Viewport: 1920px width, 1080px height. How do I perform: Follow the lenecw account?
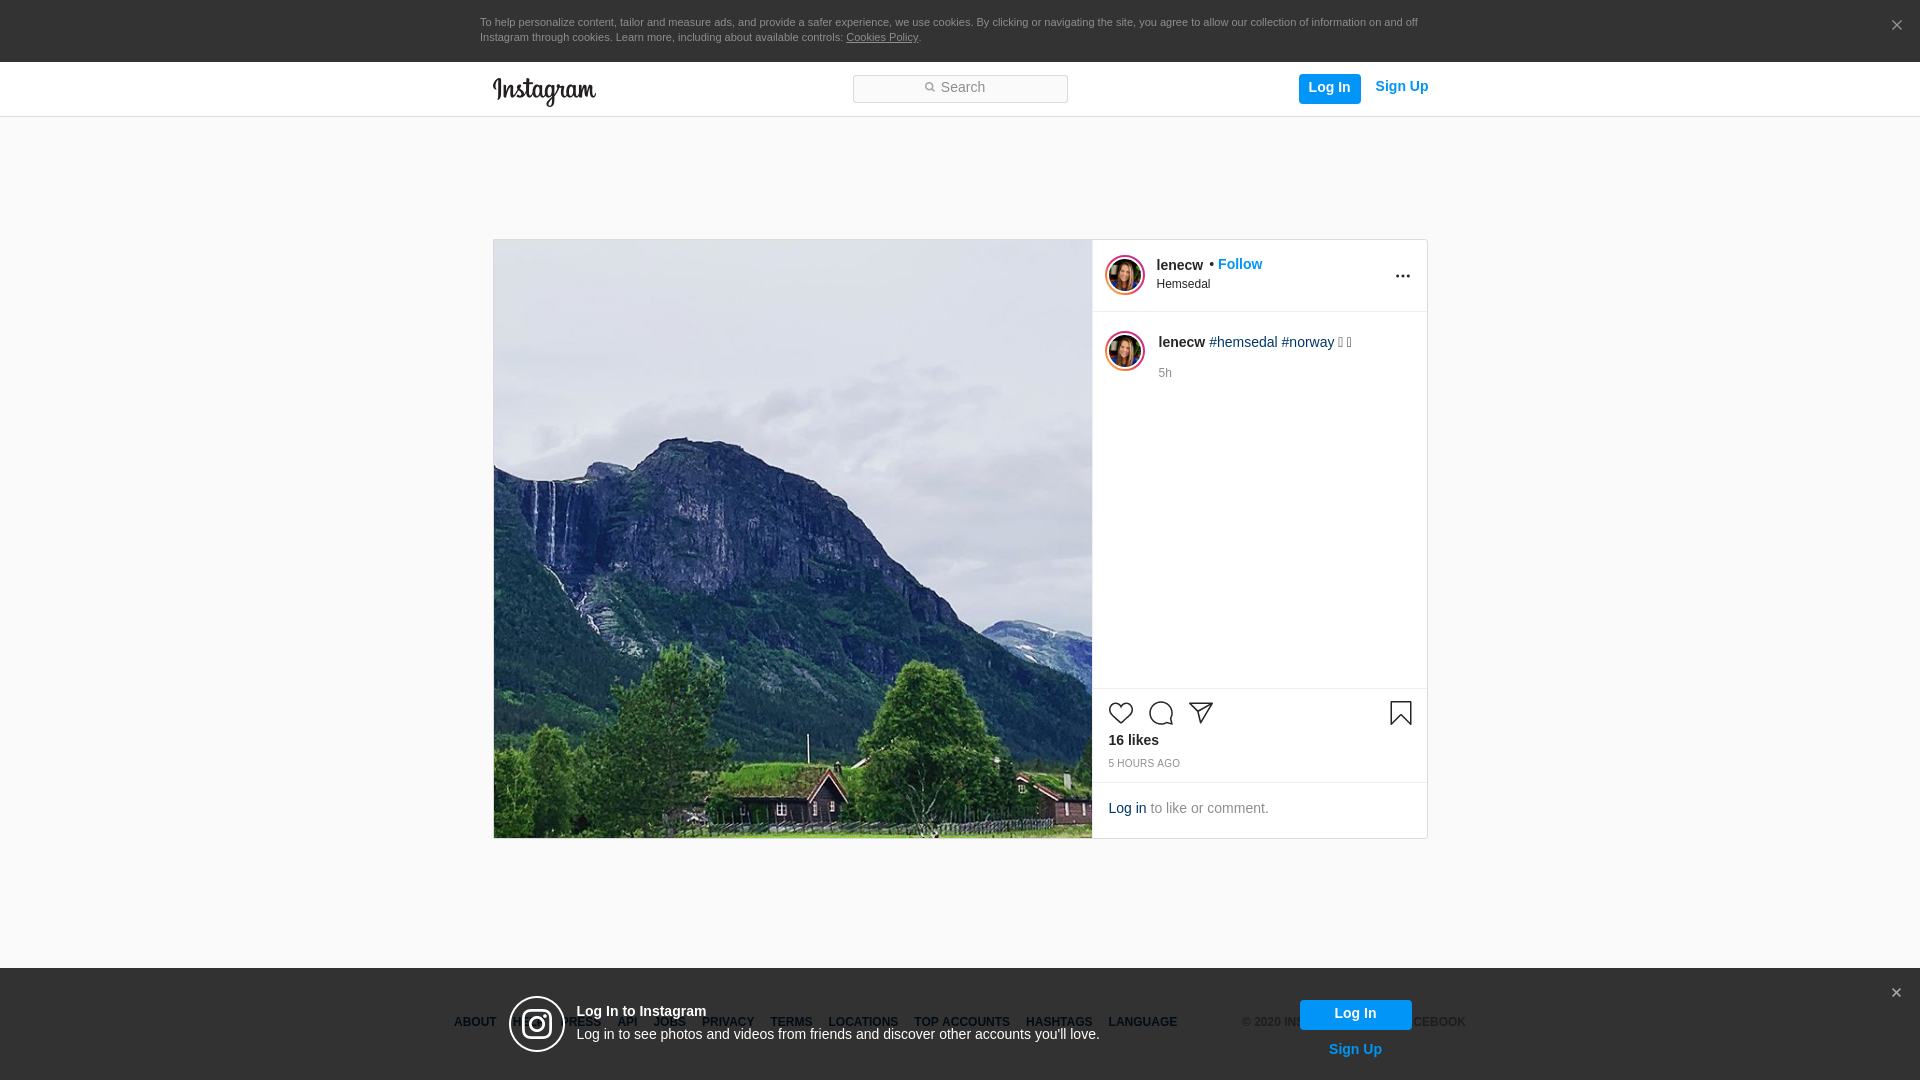(1239, 264)
